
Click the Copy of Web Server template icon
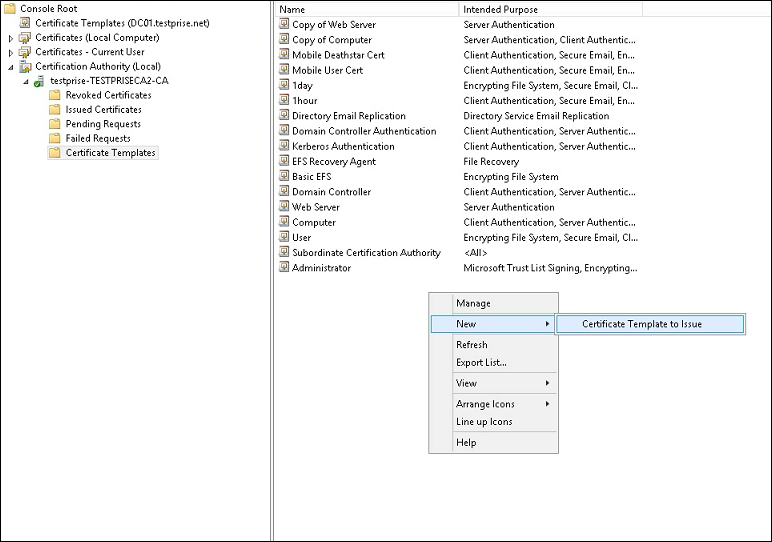[284, 24]
